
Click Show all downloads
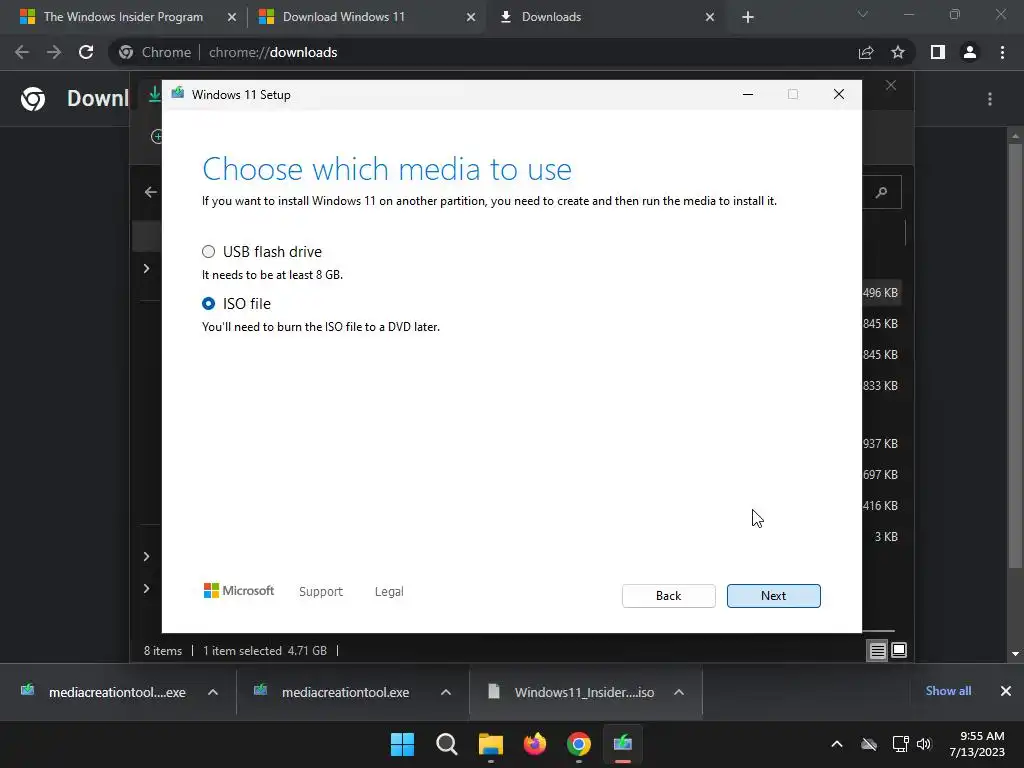[x=948, y=691]
